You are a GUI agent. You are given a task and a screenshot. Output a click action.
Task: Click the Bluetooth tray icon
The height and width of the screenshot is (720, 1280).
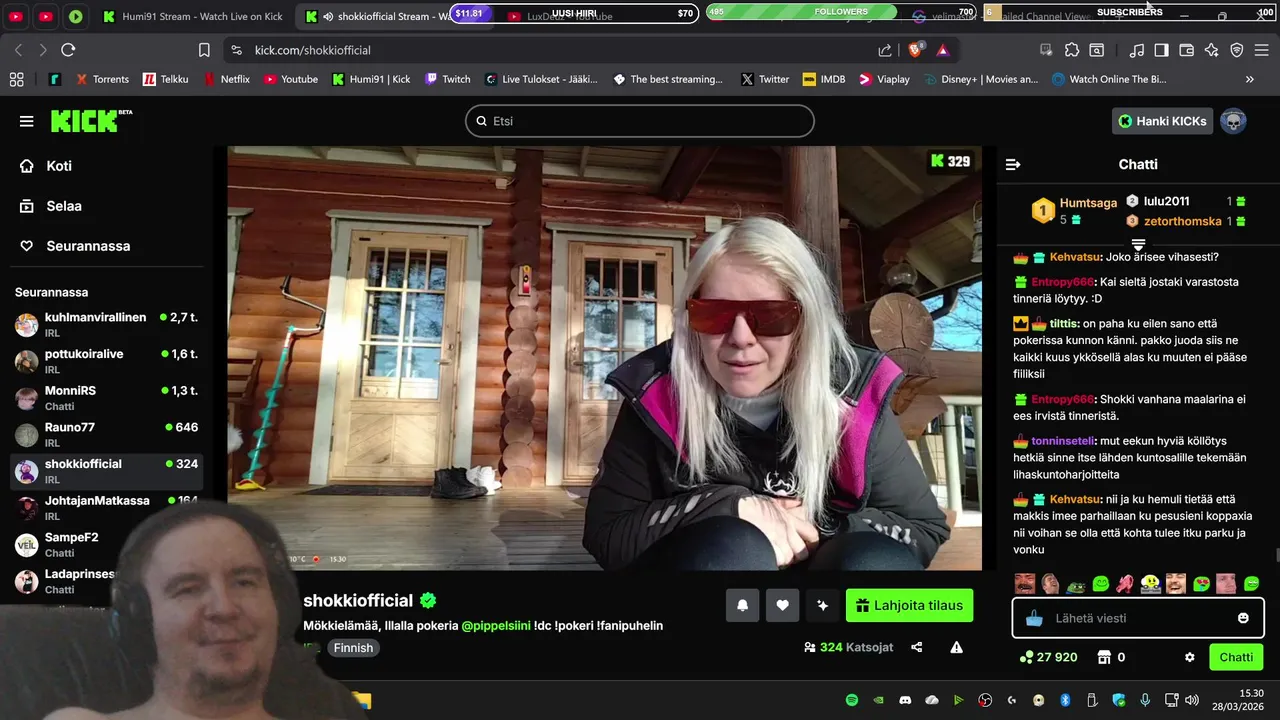point(1065,700)
